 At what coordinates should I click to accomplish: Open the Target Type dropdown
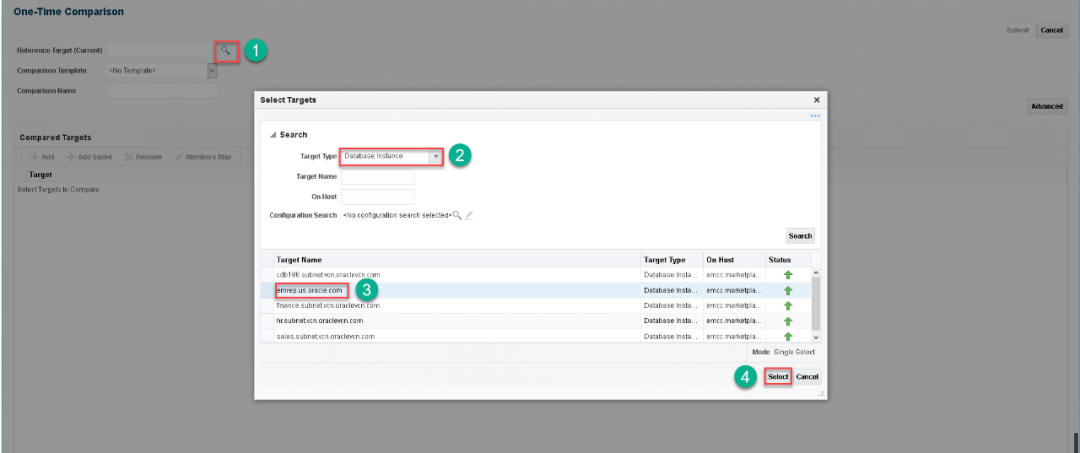pos(435,157)
